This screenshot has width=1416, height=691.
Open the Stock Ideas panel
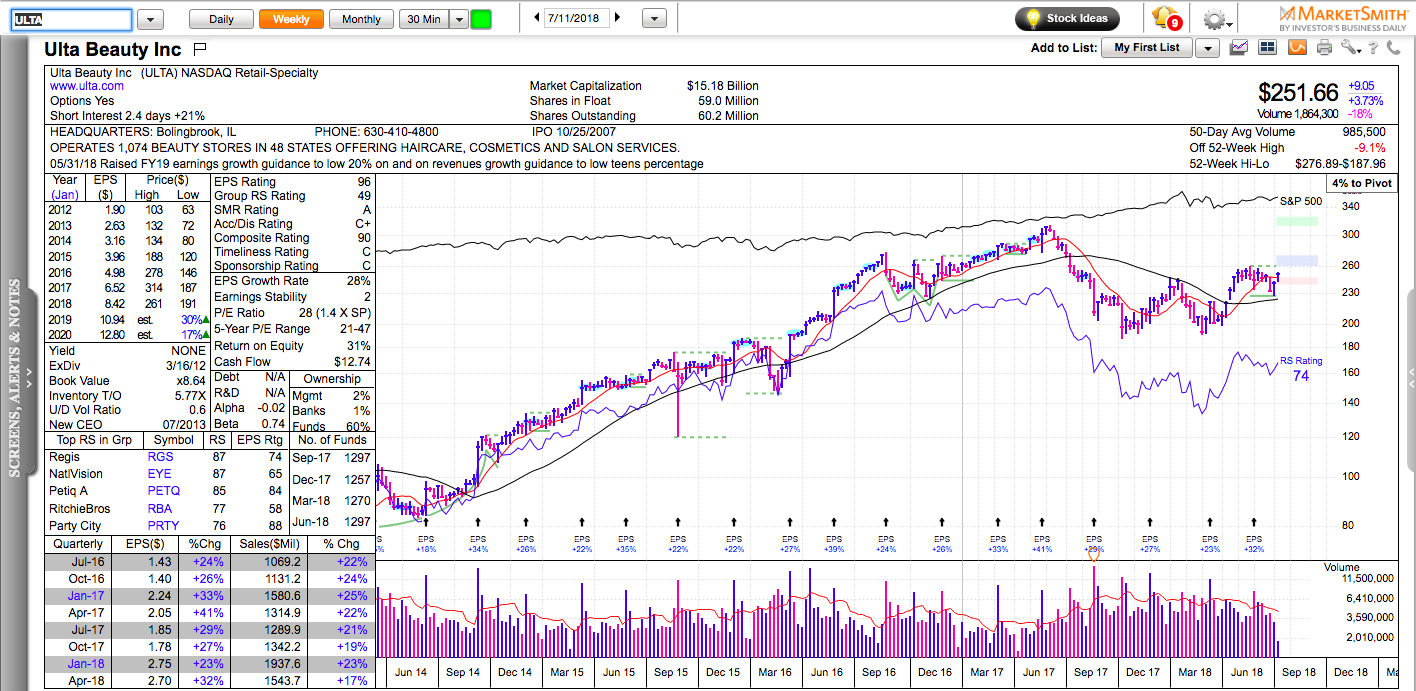(x=1067, y=18)
